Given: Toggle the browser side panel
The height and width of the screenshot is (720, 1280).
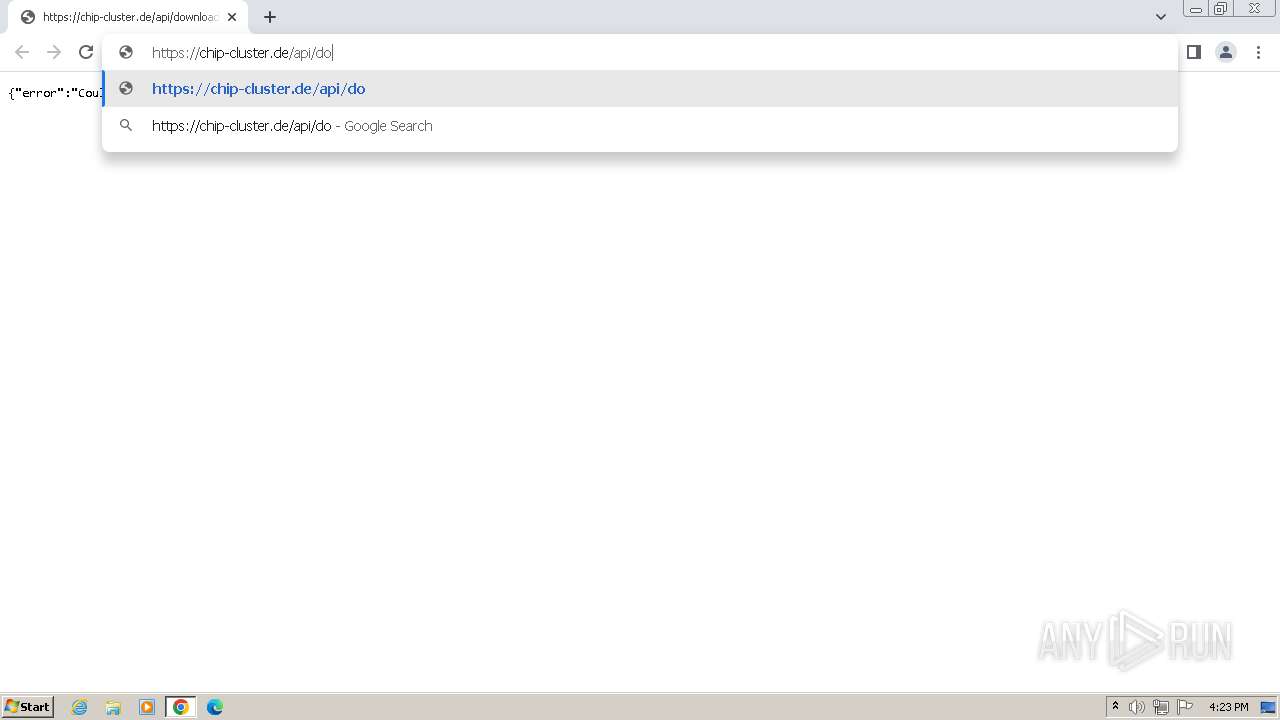Looking at the screenshot, I should click(1193, 52).
